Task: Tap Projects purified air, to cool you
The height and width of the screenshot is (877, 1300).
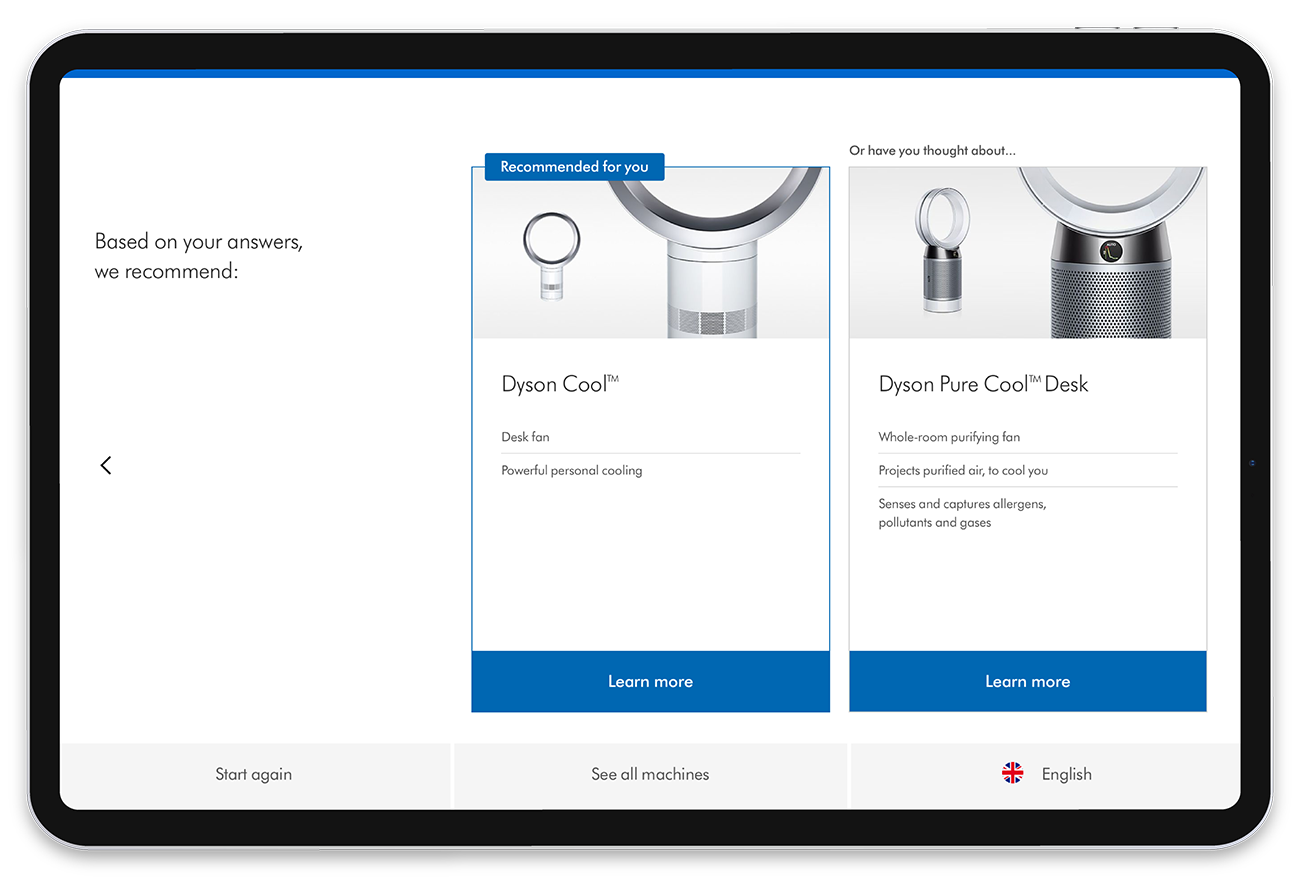Action: click(x=963, y=470)
